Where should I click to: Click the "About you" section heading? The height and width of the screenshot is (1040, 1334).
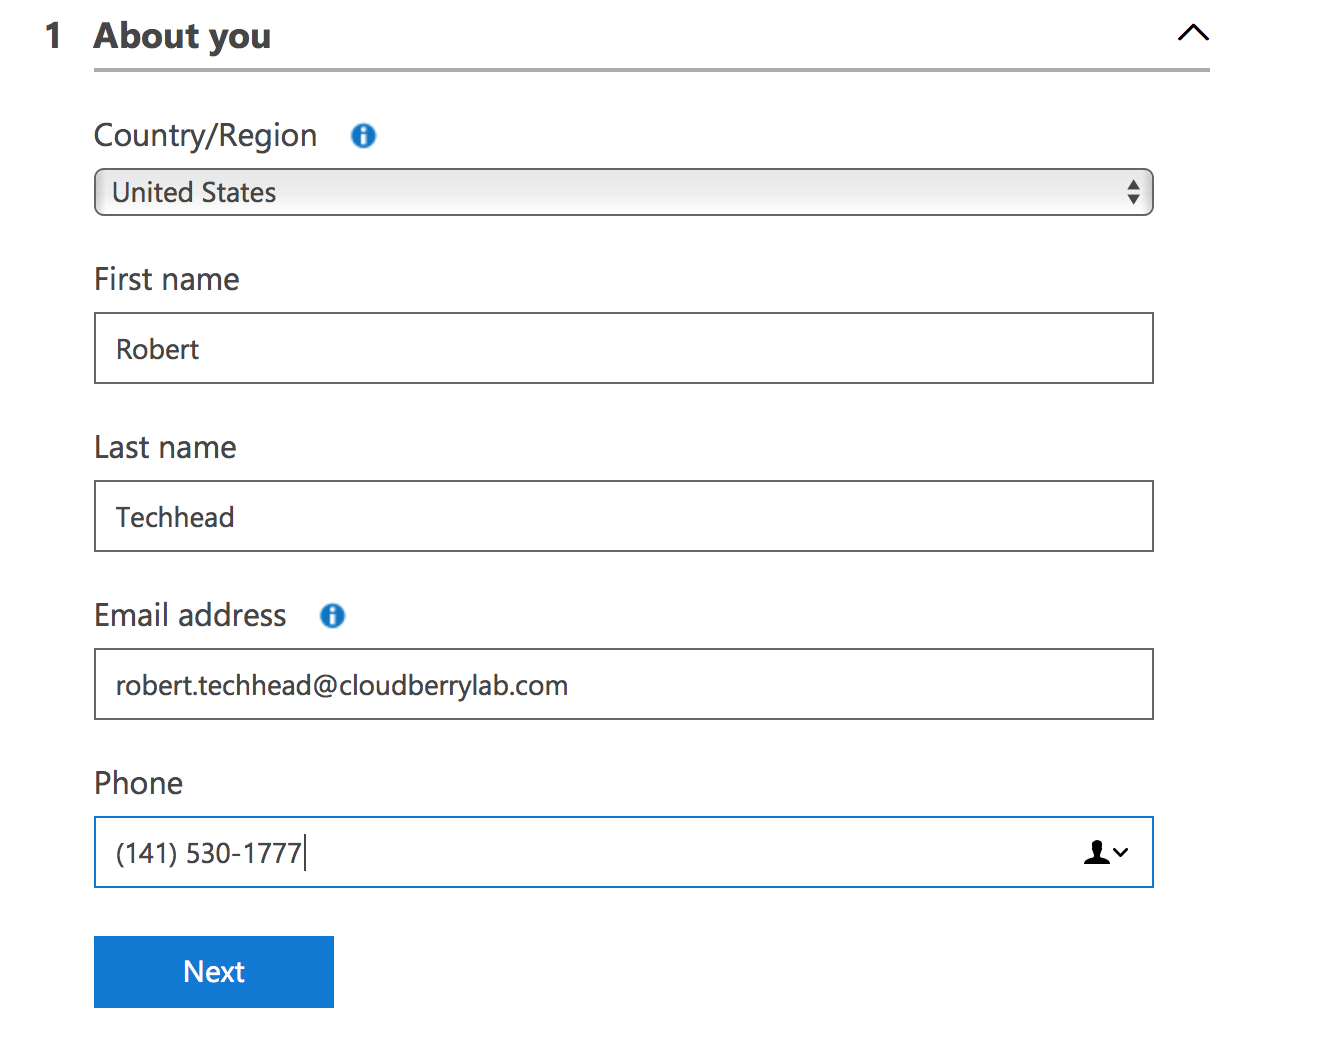(x=182, y=36)
